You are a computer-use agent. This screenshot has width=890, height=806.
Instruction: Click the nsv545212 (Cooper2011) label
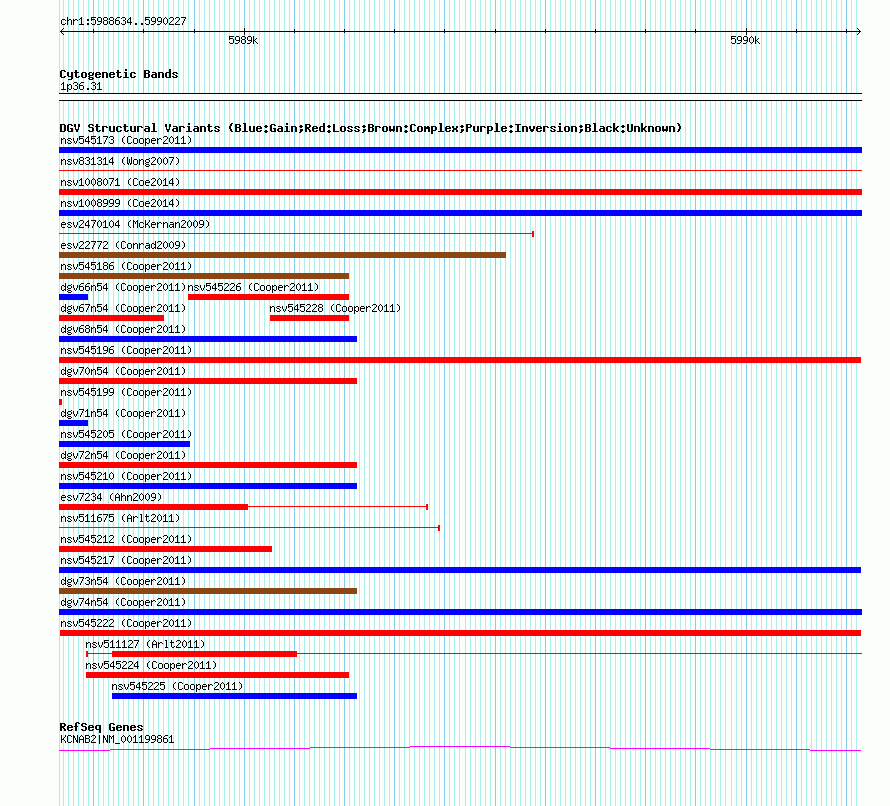pyautogui.click(x=126, y=539)
